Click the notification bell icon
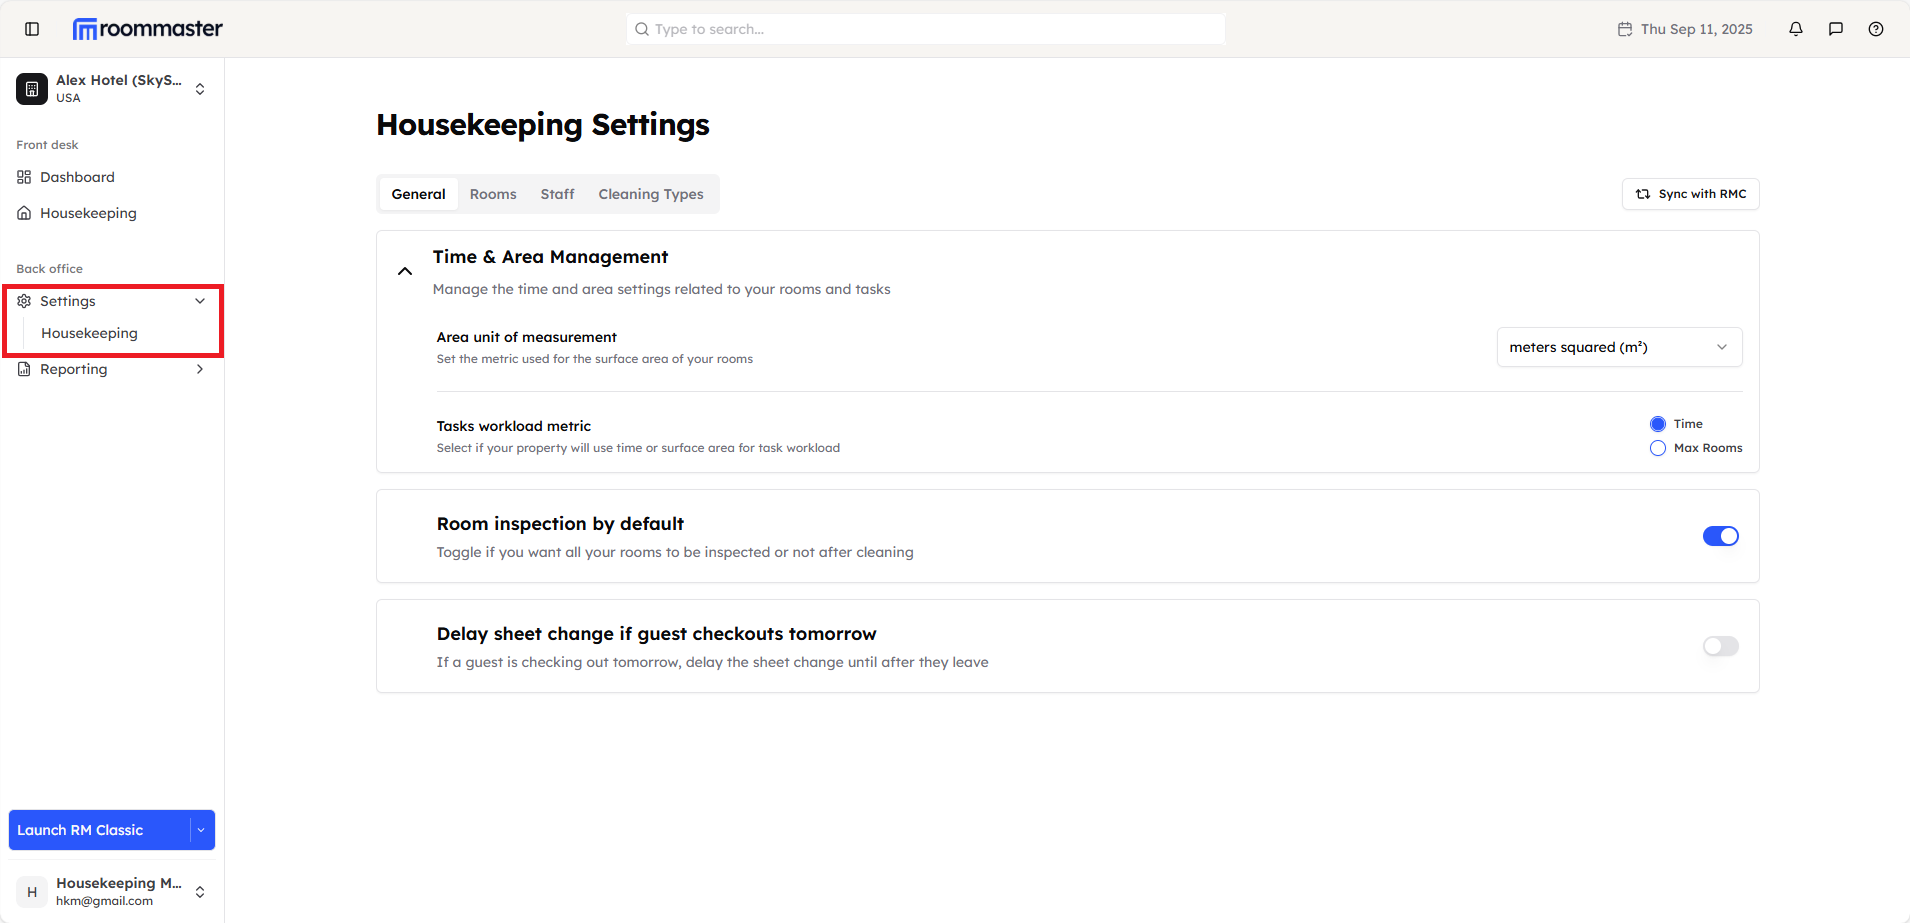This screenshot has width=1910, height=923. tap(1795, 29)
